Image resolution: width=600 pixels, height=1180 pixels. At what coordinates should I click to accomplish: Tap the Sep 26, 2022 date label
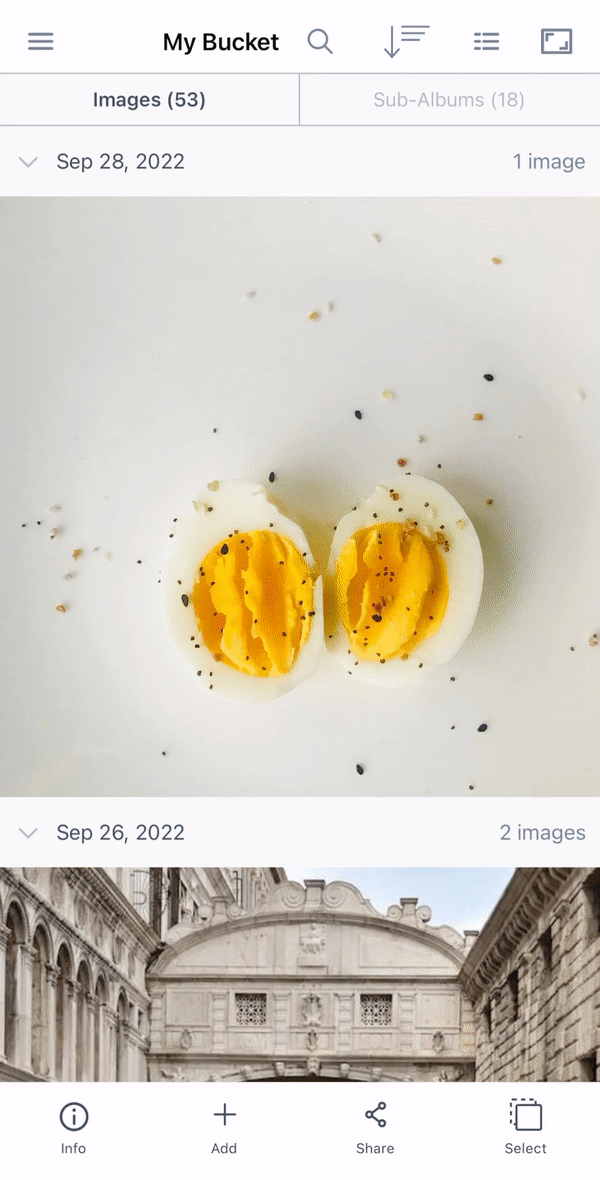[x=120, y=832]
